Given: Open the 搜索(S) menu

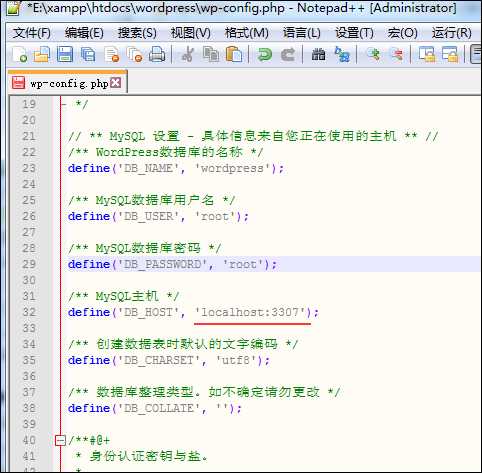Looking at the screenshot, I should (x=137, y=33).
